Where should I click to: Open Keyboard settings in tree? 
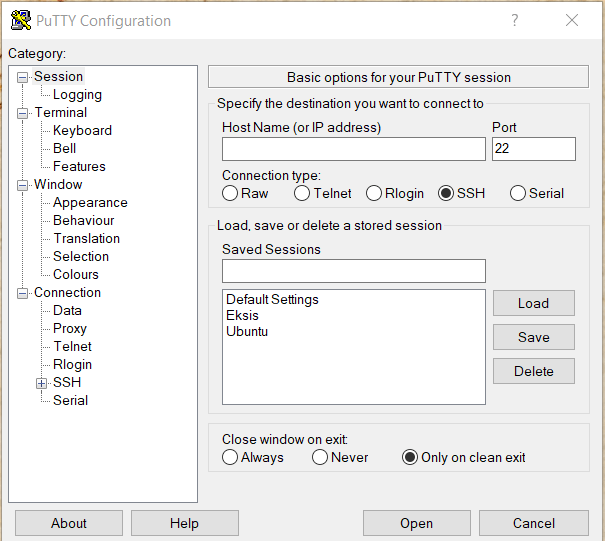click(x=82, y=130)
